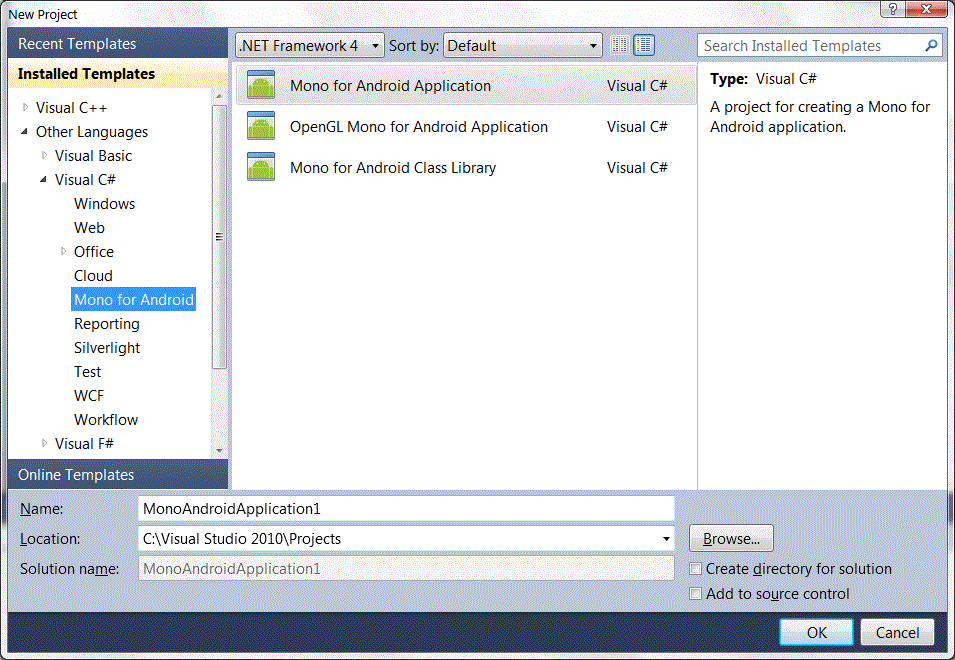Expand the Visual C++ node
Viewport: 955px width, 660px height.
point(24,107)
